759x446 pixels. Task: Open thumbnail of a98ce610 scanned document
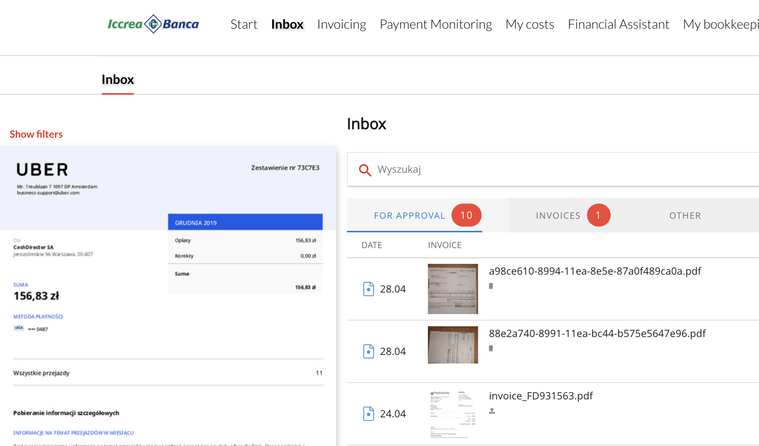(x=453, y=289)
